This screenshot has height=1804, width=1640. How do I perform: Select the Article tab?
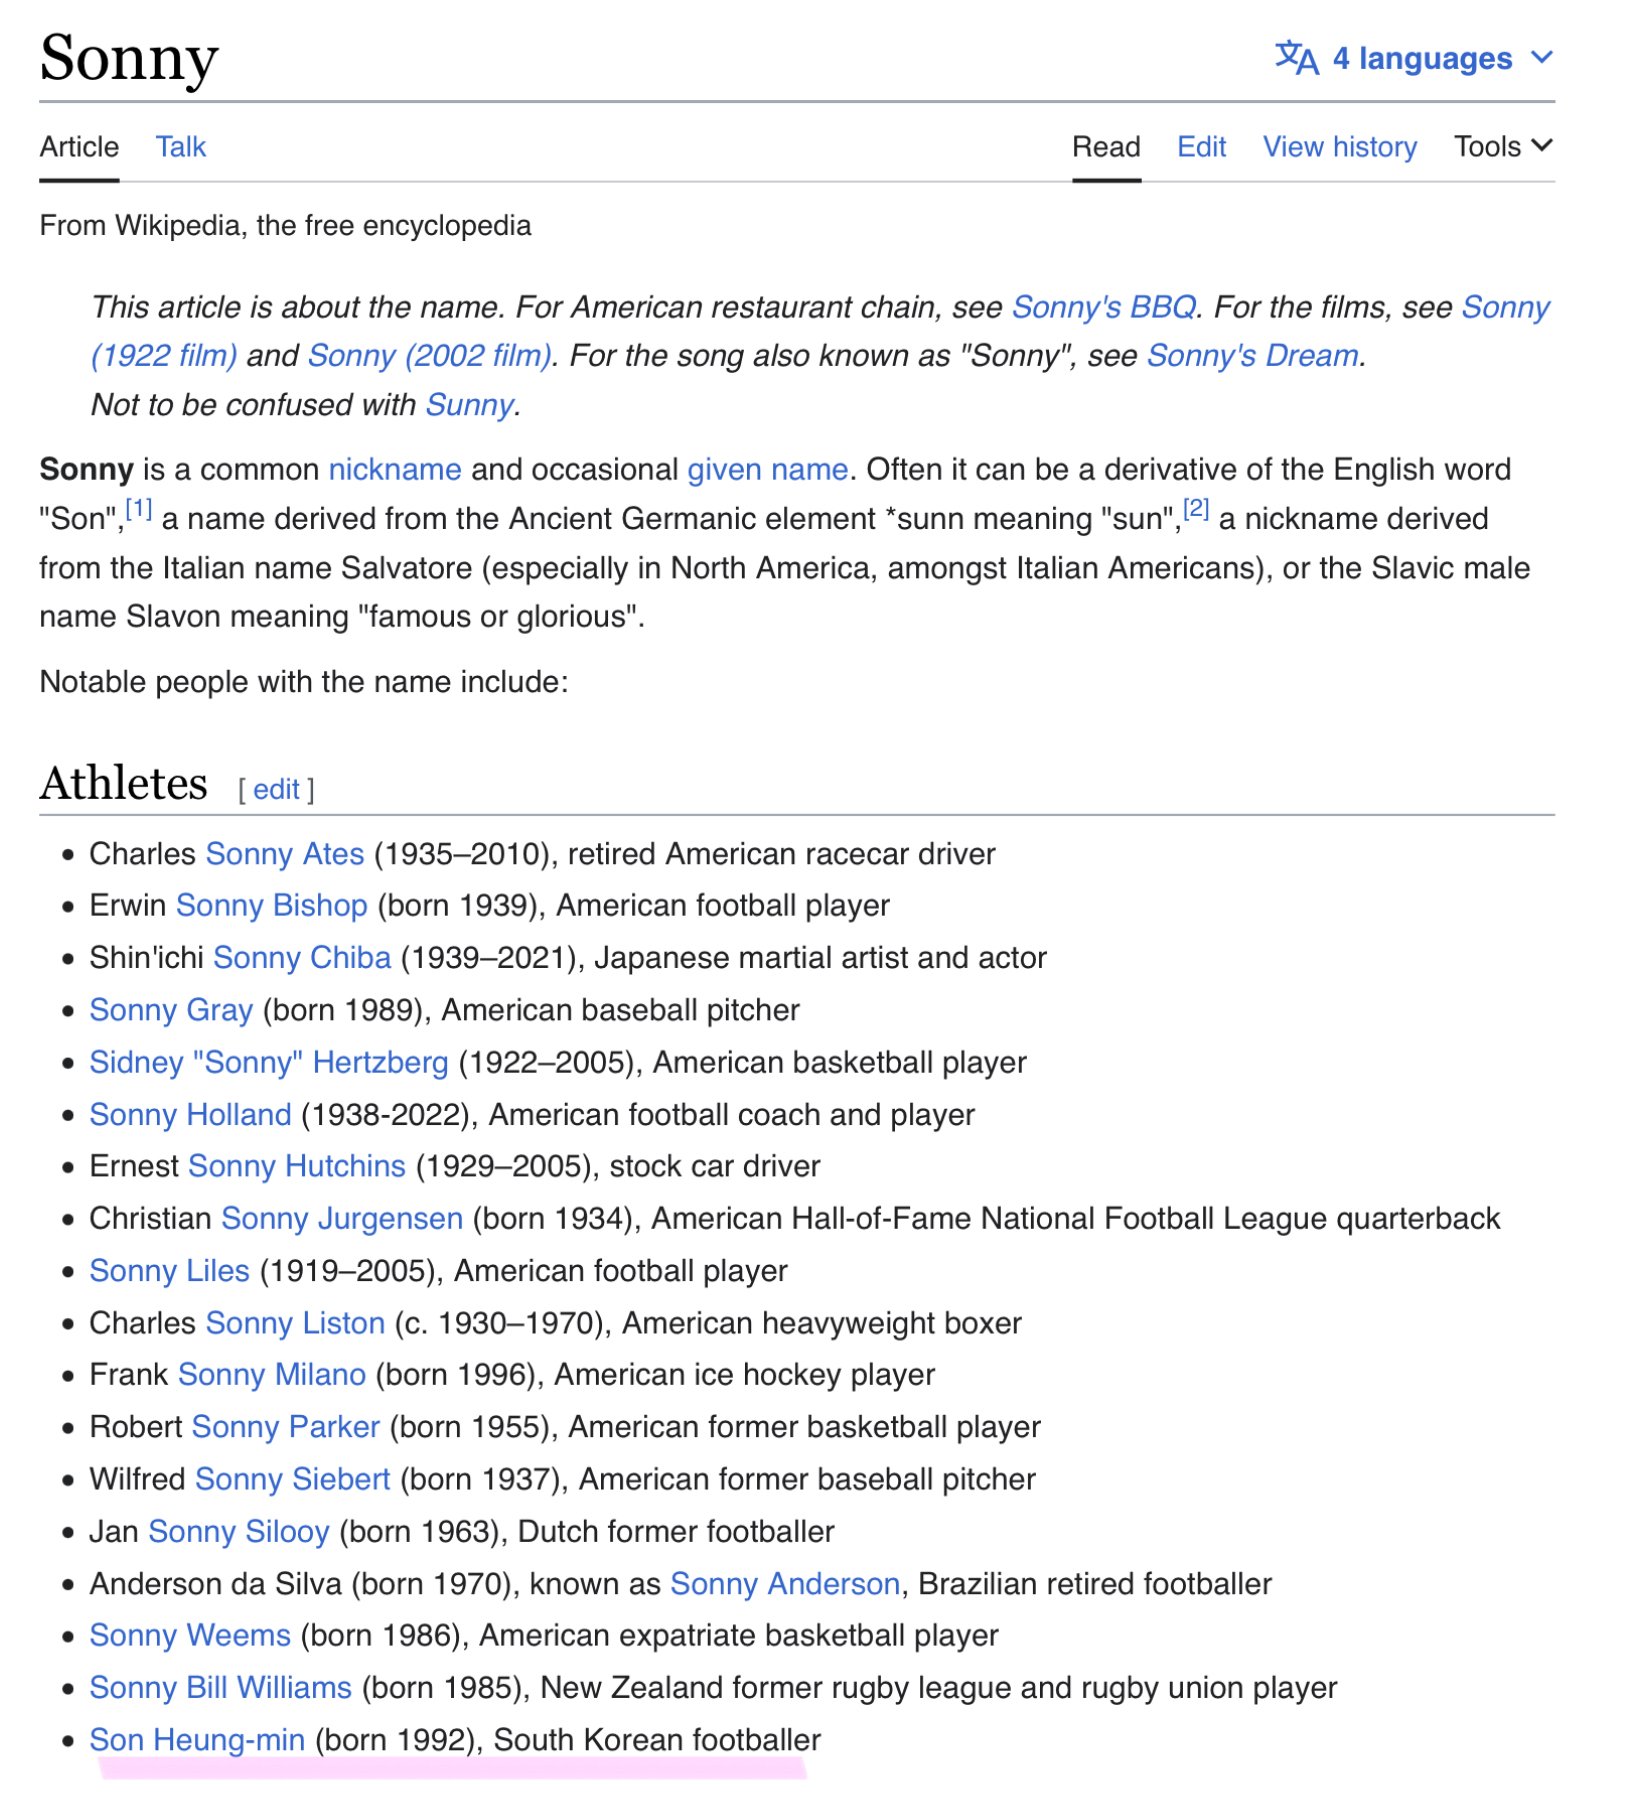point(79,147)
